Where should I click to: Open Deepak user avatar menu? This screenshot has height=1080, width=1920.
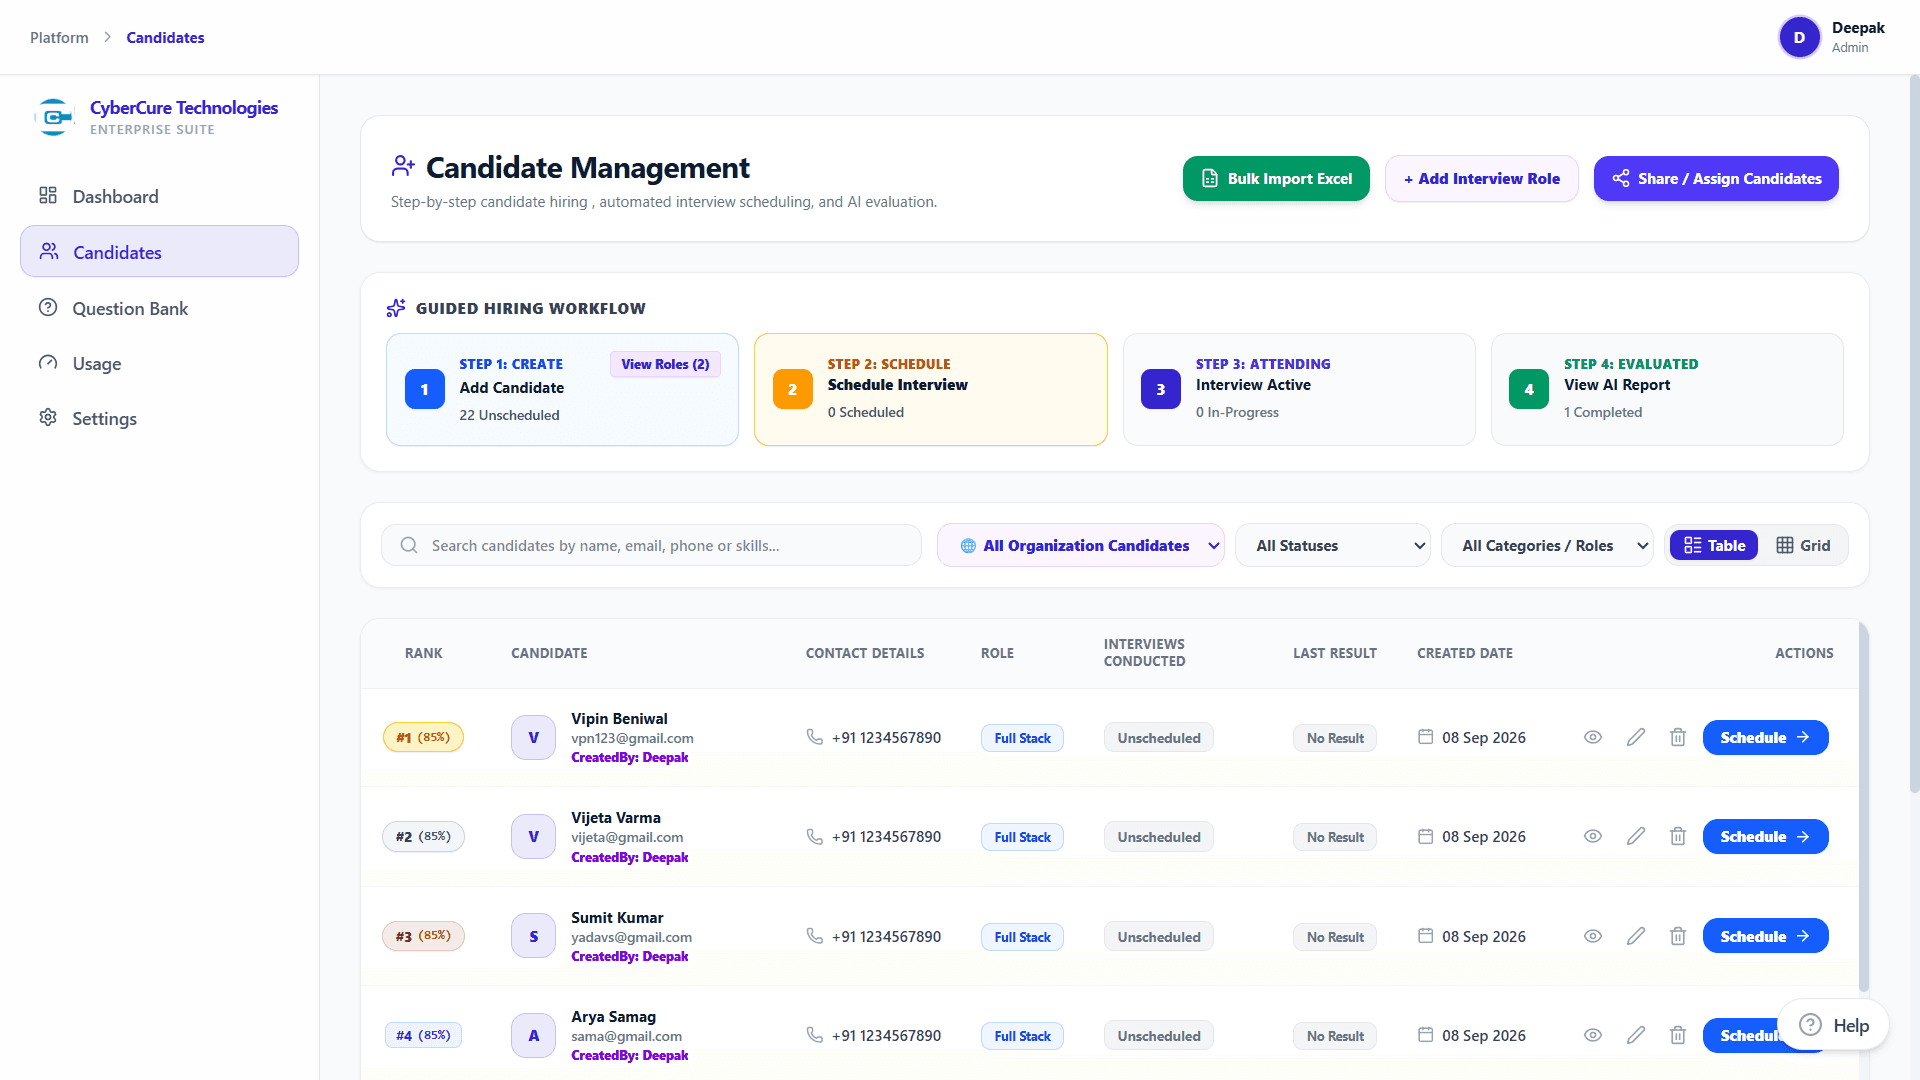pyautogui.click(x=1799, y=37)
